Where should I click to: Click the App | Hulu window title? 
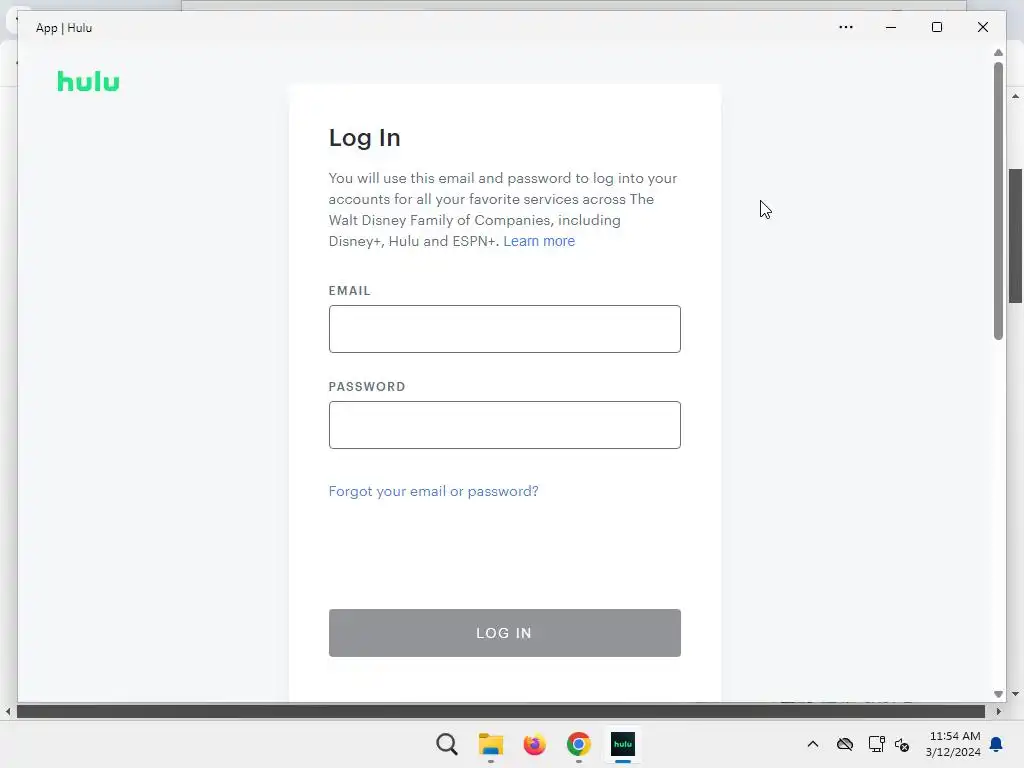tap(64, 28)
